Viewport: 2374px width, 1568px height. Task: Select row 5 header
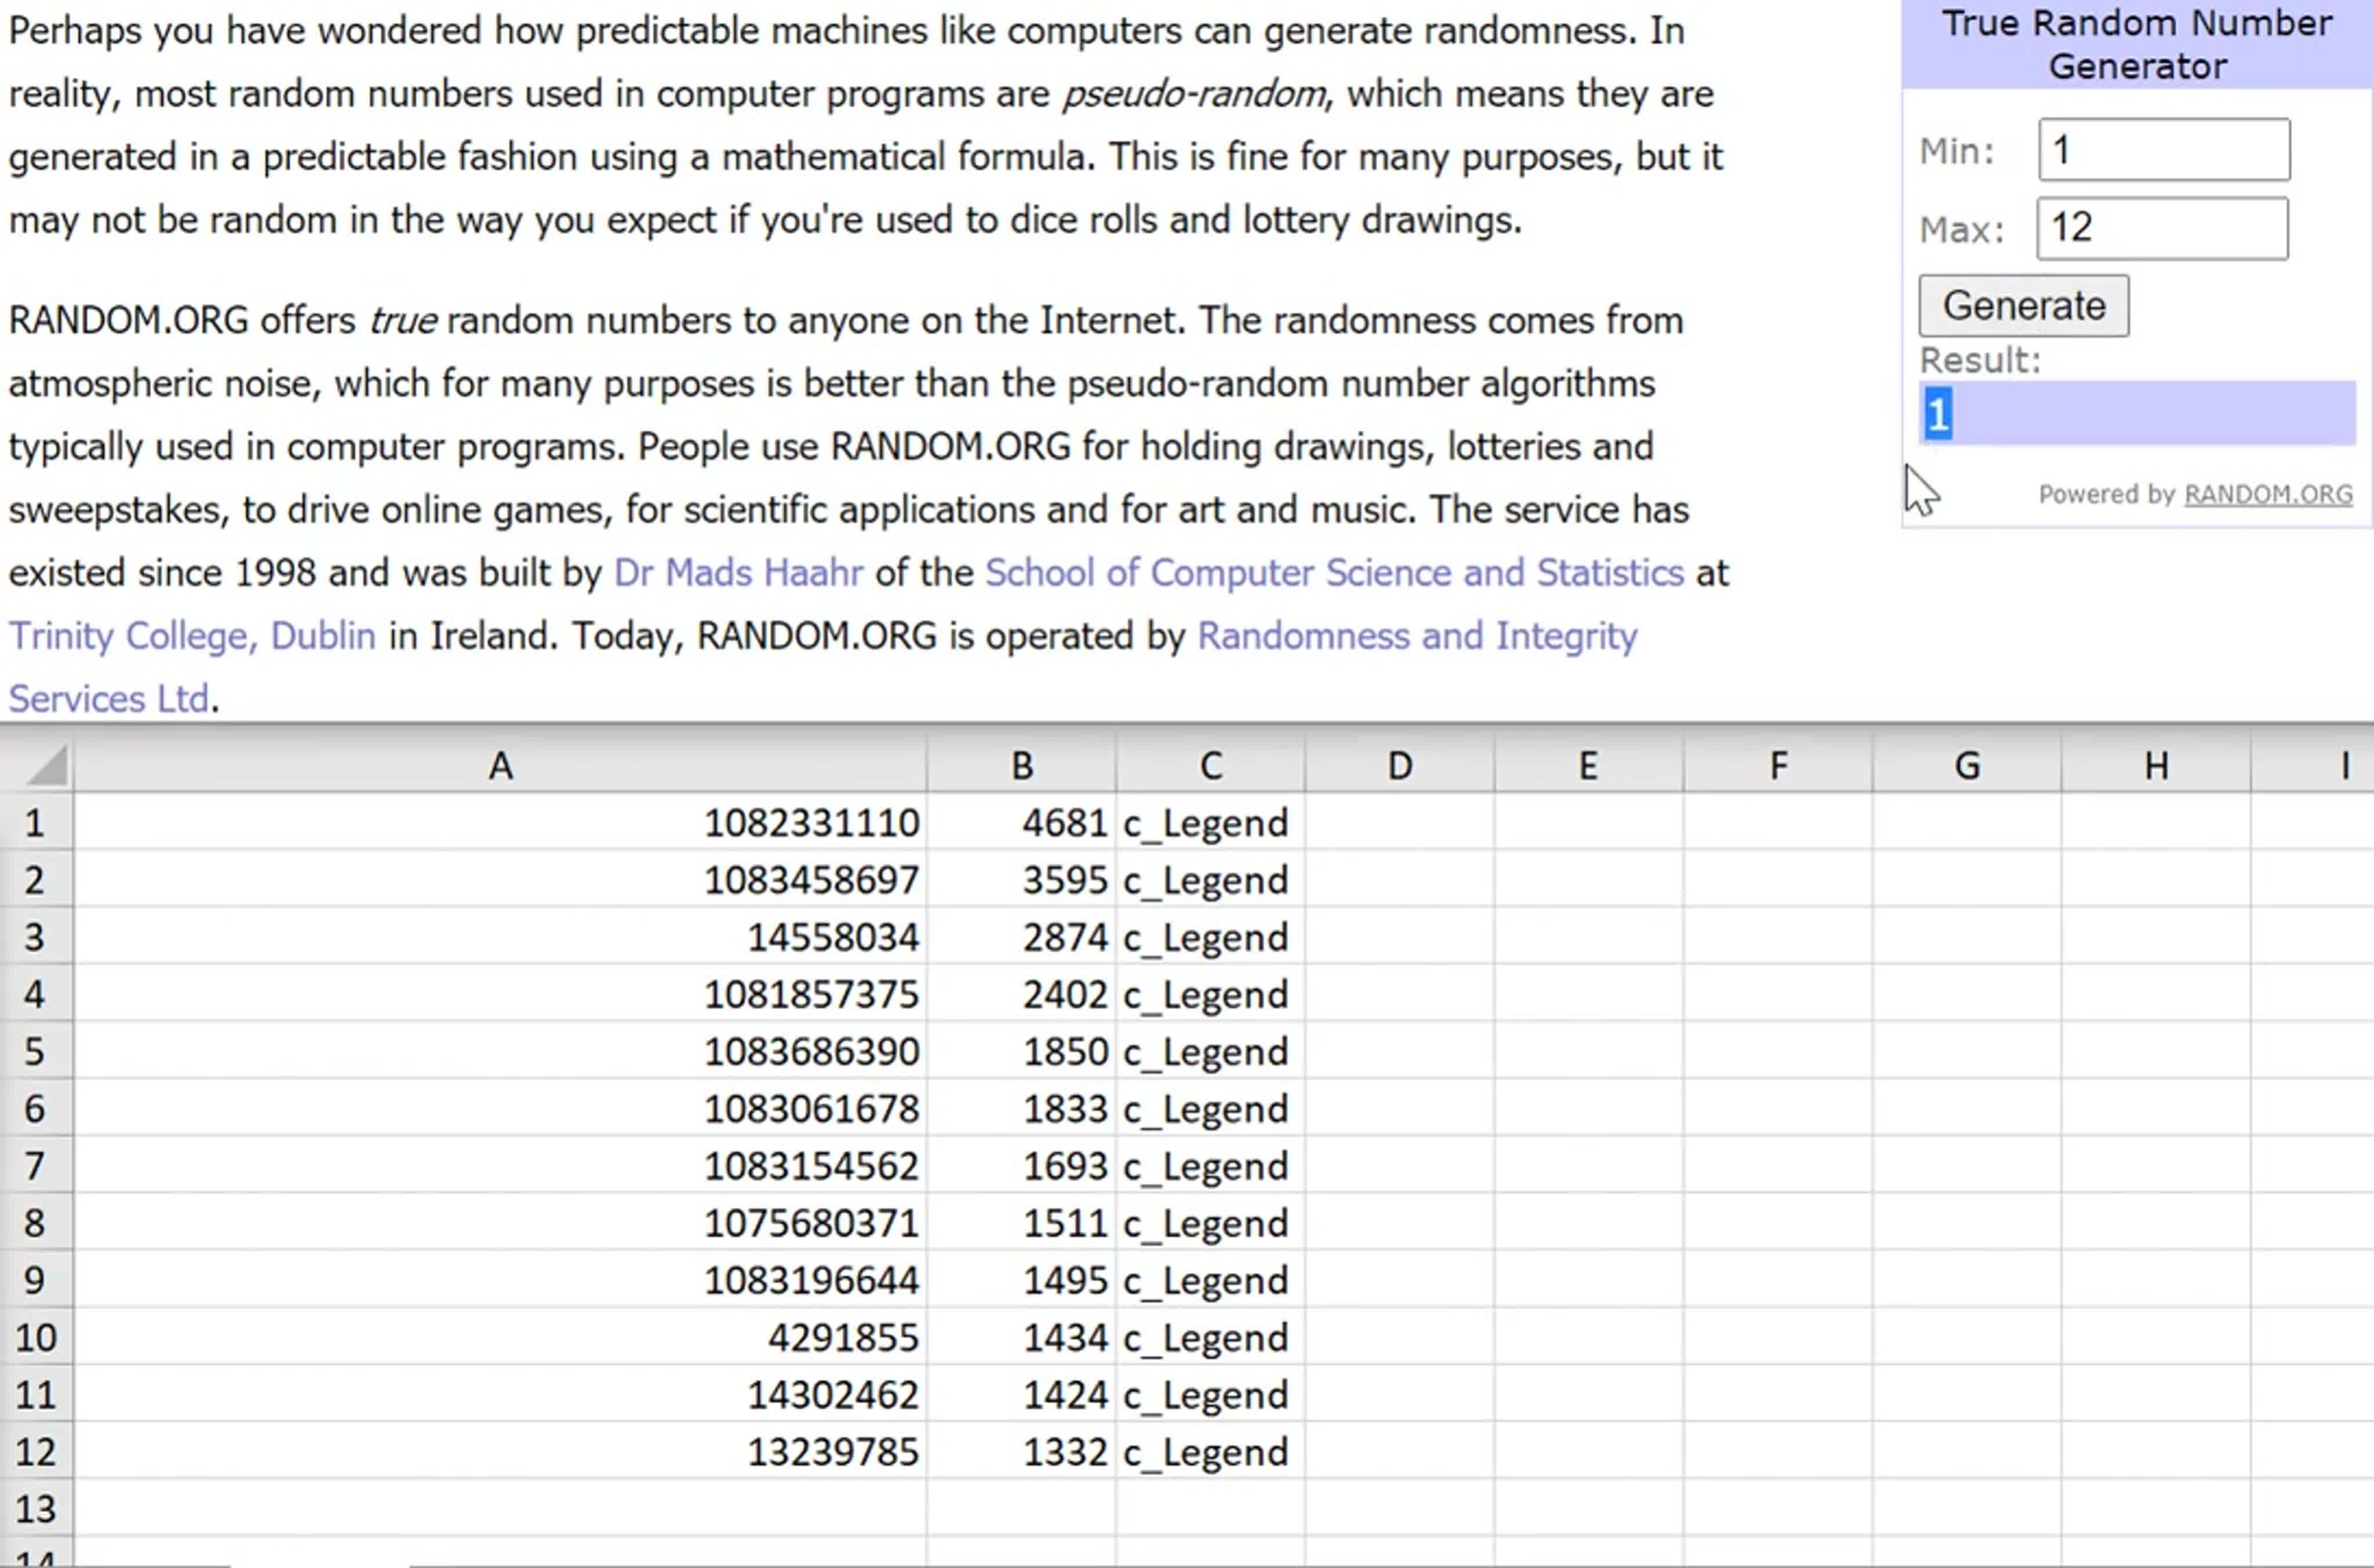[x=36, y=1050]
